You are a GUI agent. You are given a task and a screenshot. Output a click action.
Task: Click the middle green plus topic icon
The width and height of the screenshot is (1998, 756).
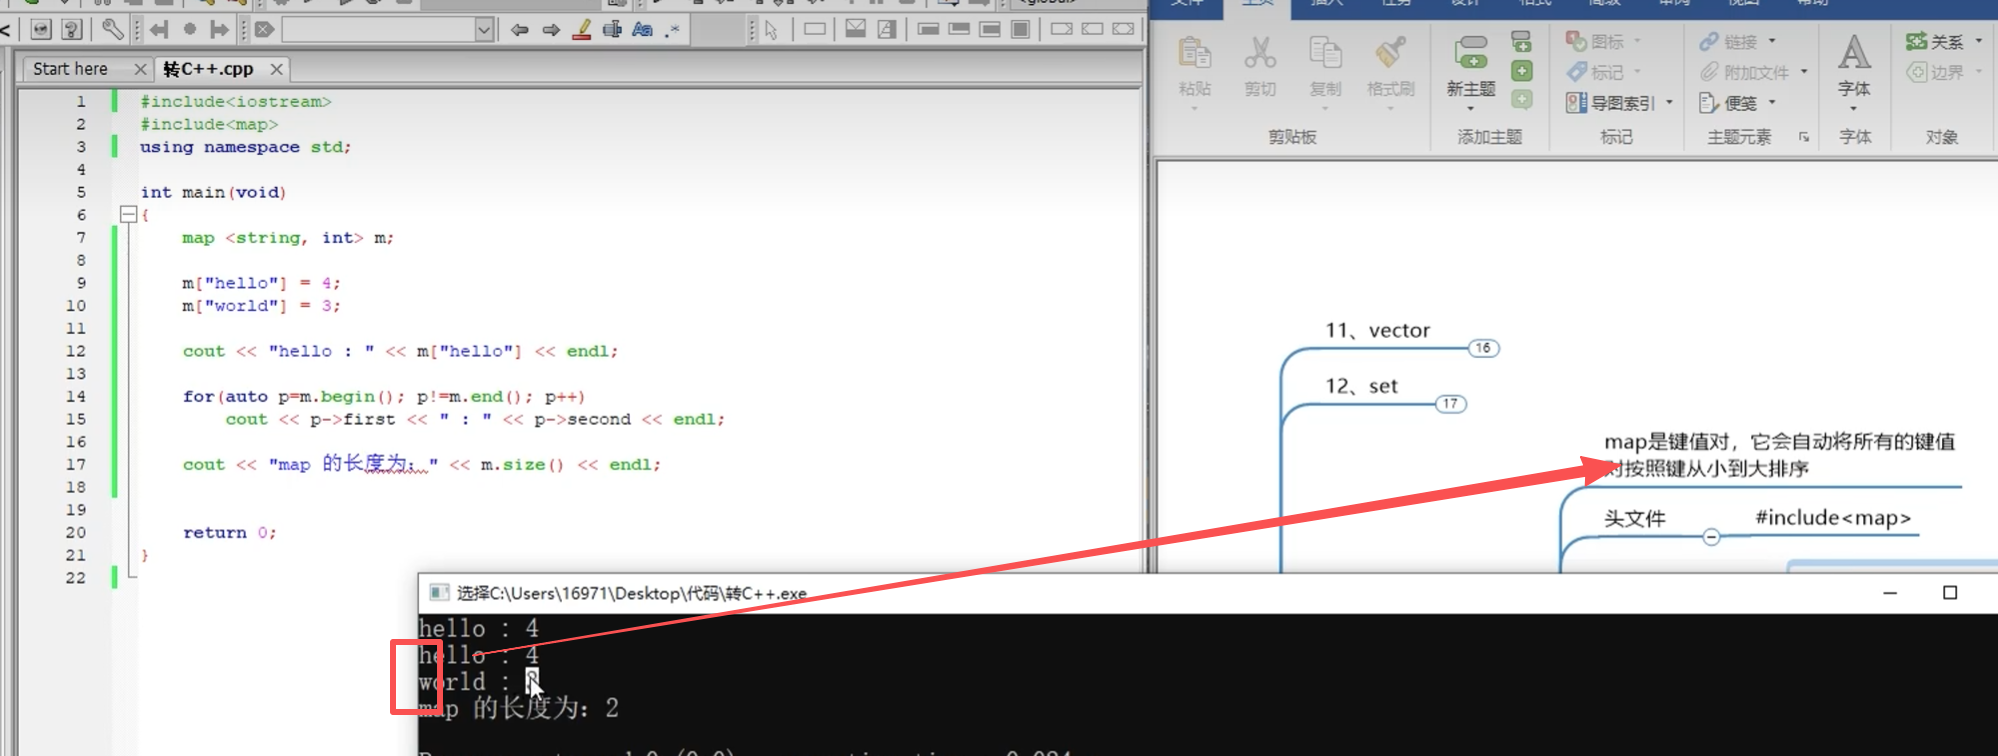point(1521,71)
